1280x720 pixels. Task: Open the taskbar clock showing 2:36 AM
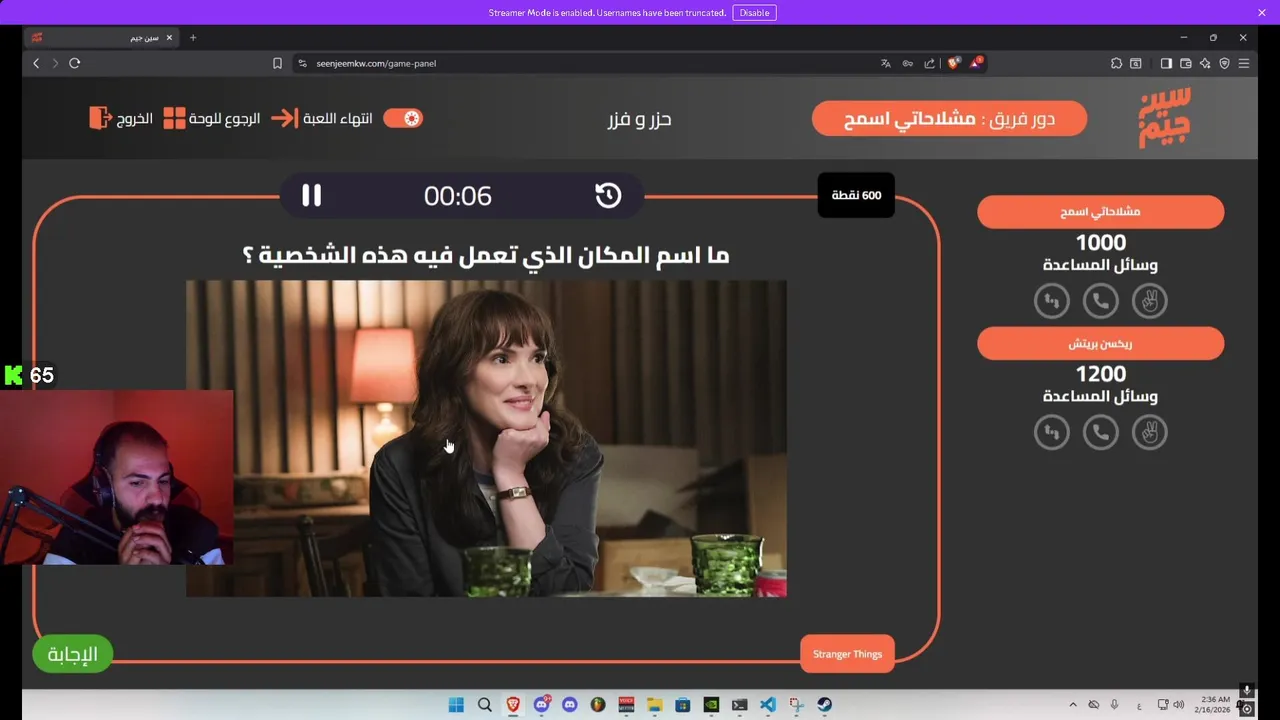point(1212,705)
